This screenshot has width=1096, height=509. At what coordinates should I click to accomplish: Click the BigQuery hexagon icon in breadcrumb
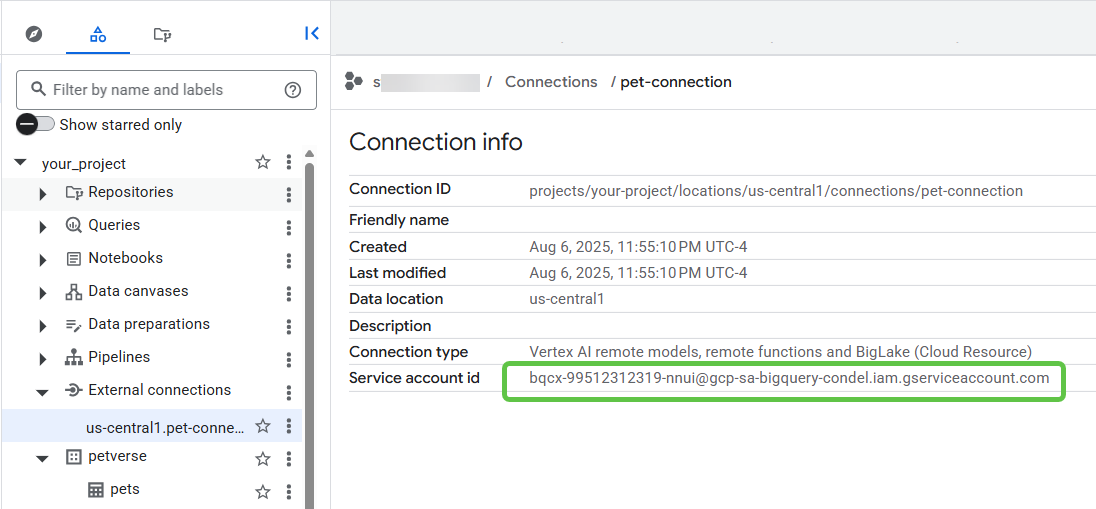pyautogui.click(x=354, y=81)
